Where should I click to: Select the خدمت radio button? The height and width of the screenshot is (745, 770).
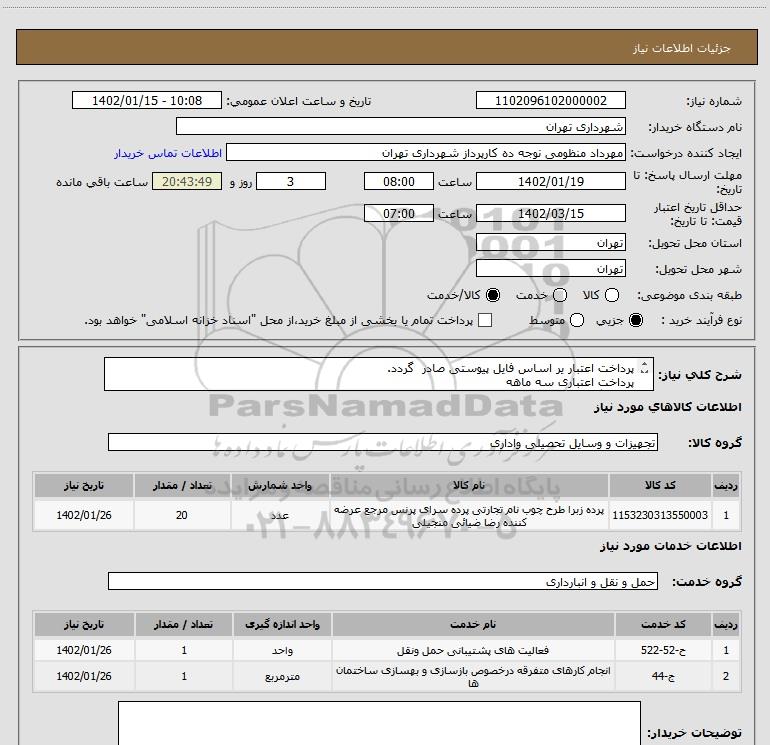pos(560,295)
